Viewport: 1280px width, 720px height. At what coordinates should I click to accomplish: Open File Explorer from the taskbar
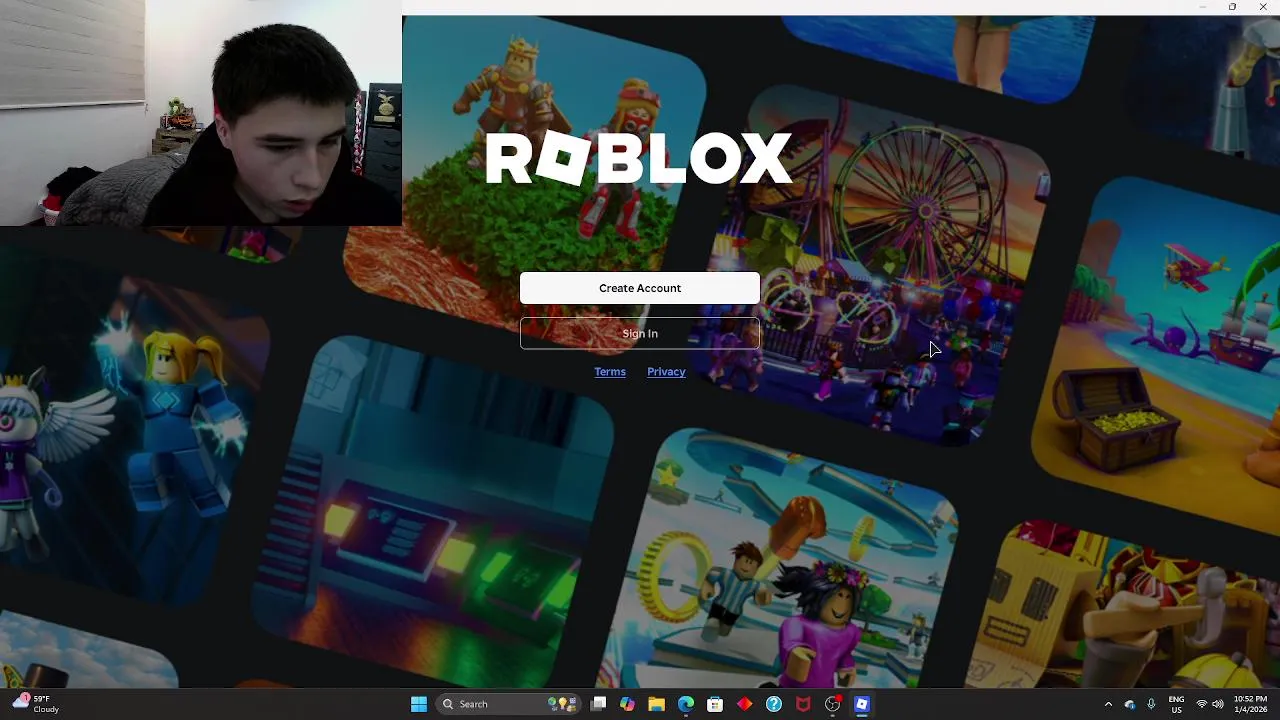[656, 704]
